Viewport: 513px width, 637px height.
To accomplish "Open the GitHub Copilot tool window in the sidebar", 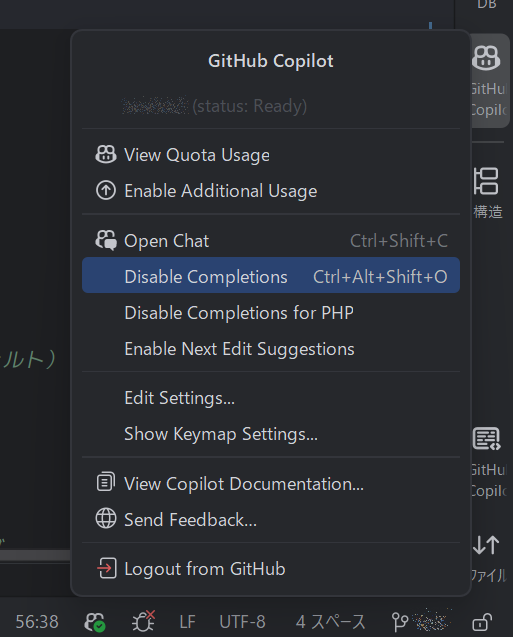I will pos(487,80).
